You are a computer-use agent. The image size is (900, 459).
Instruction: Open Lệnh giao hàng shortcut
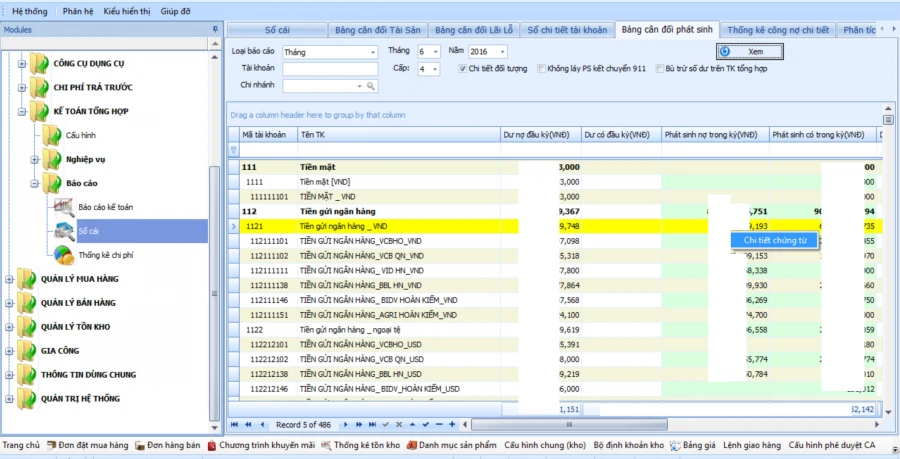click(752, 445)
